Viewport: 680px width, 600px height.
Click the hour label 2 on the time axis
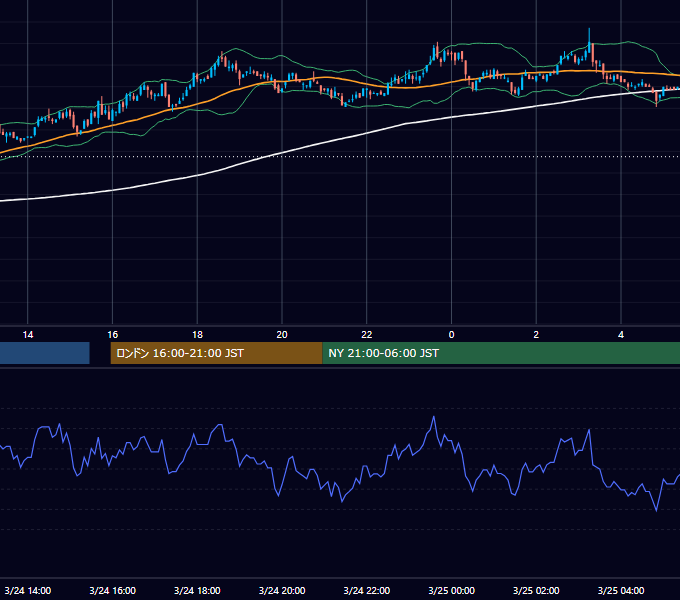point(536,334)
